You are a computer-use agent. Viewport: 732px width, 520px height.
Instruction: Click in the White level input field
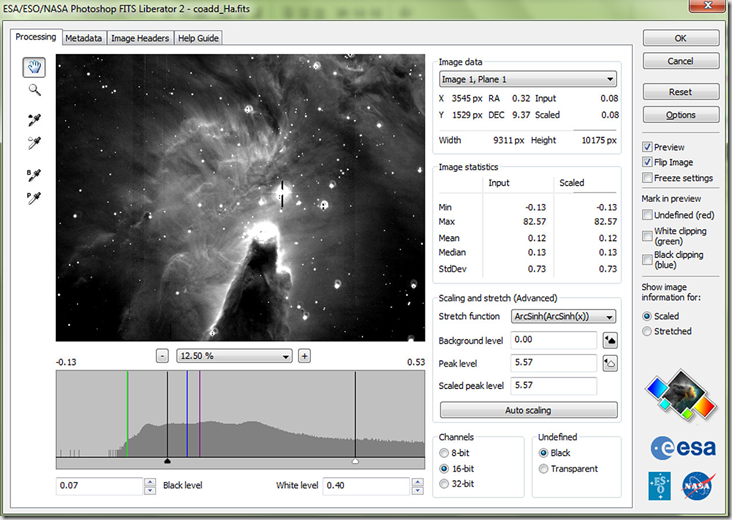(x=366, y=486)
